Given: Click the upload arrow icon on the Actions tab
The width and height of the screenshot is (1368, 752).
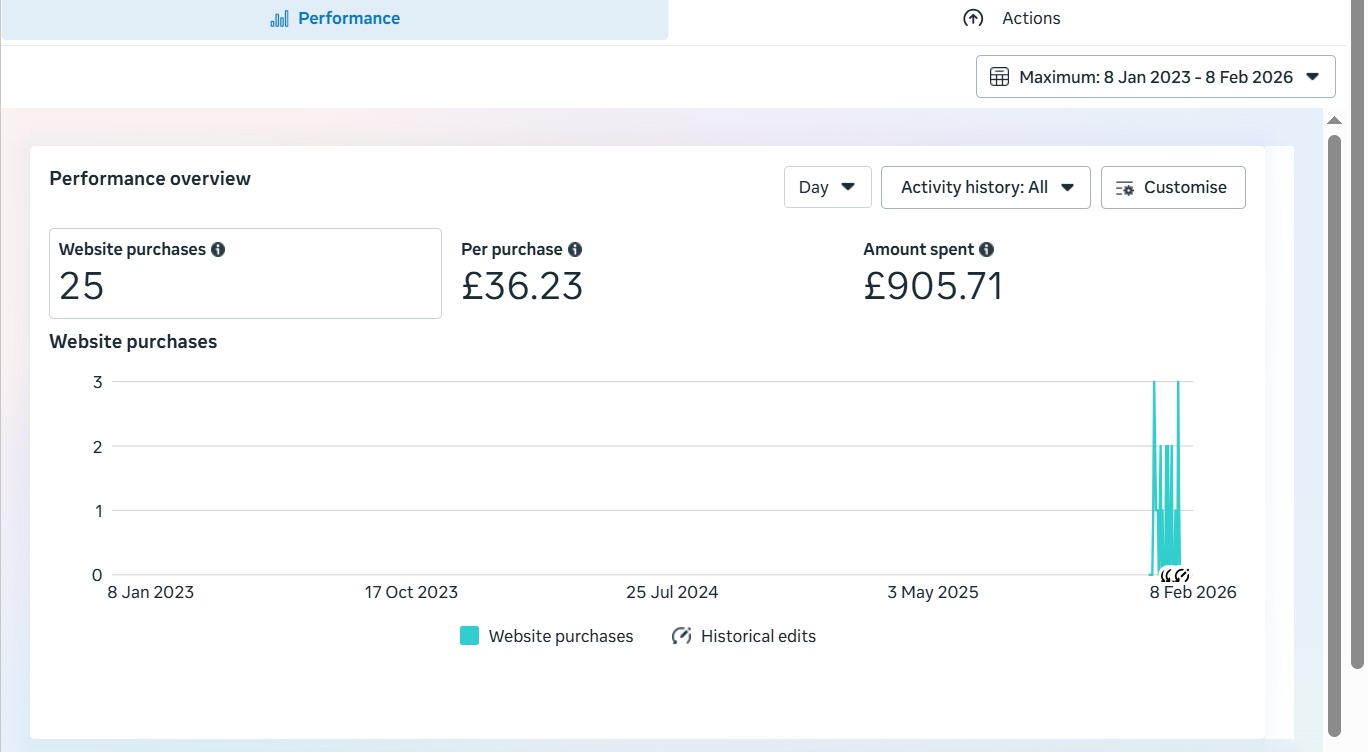Looking at the screenshot, I should pyautogui.click(x=973, y=19).
